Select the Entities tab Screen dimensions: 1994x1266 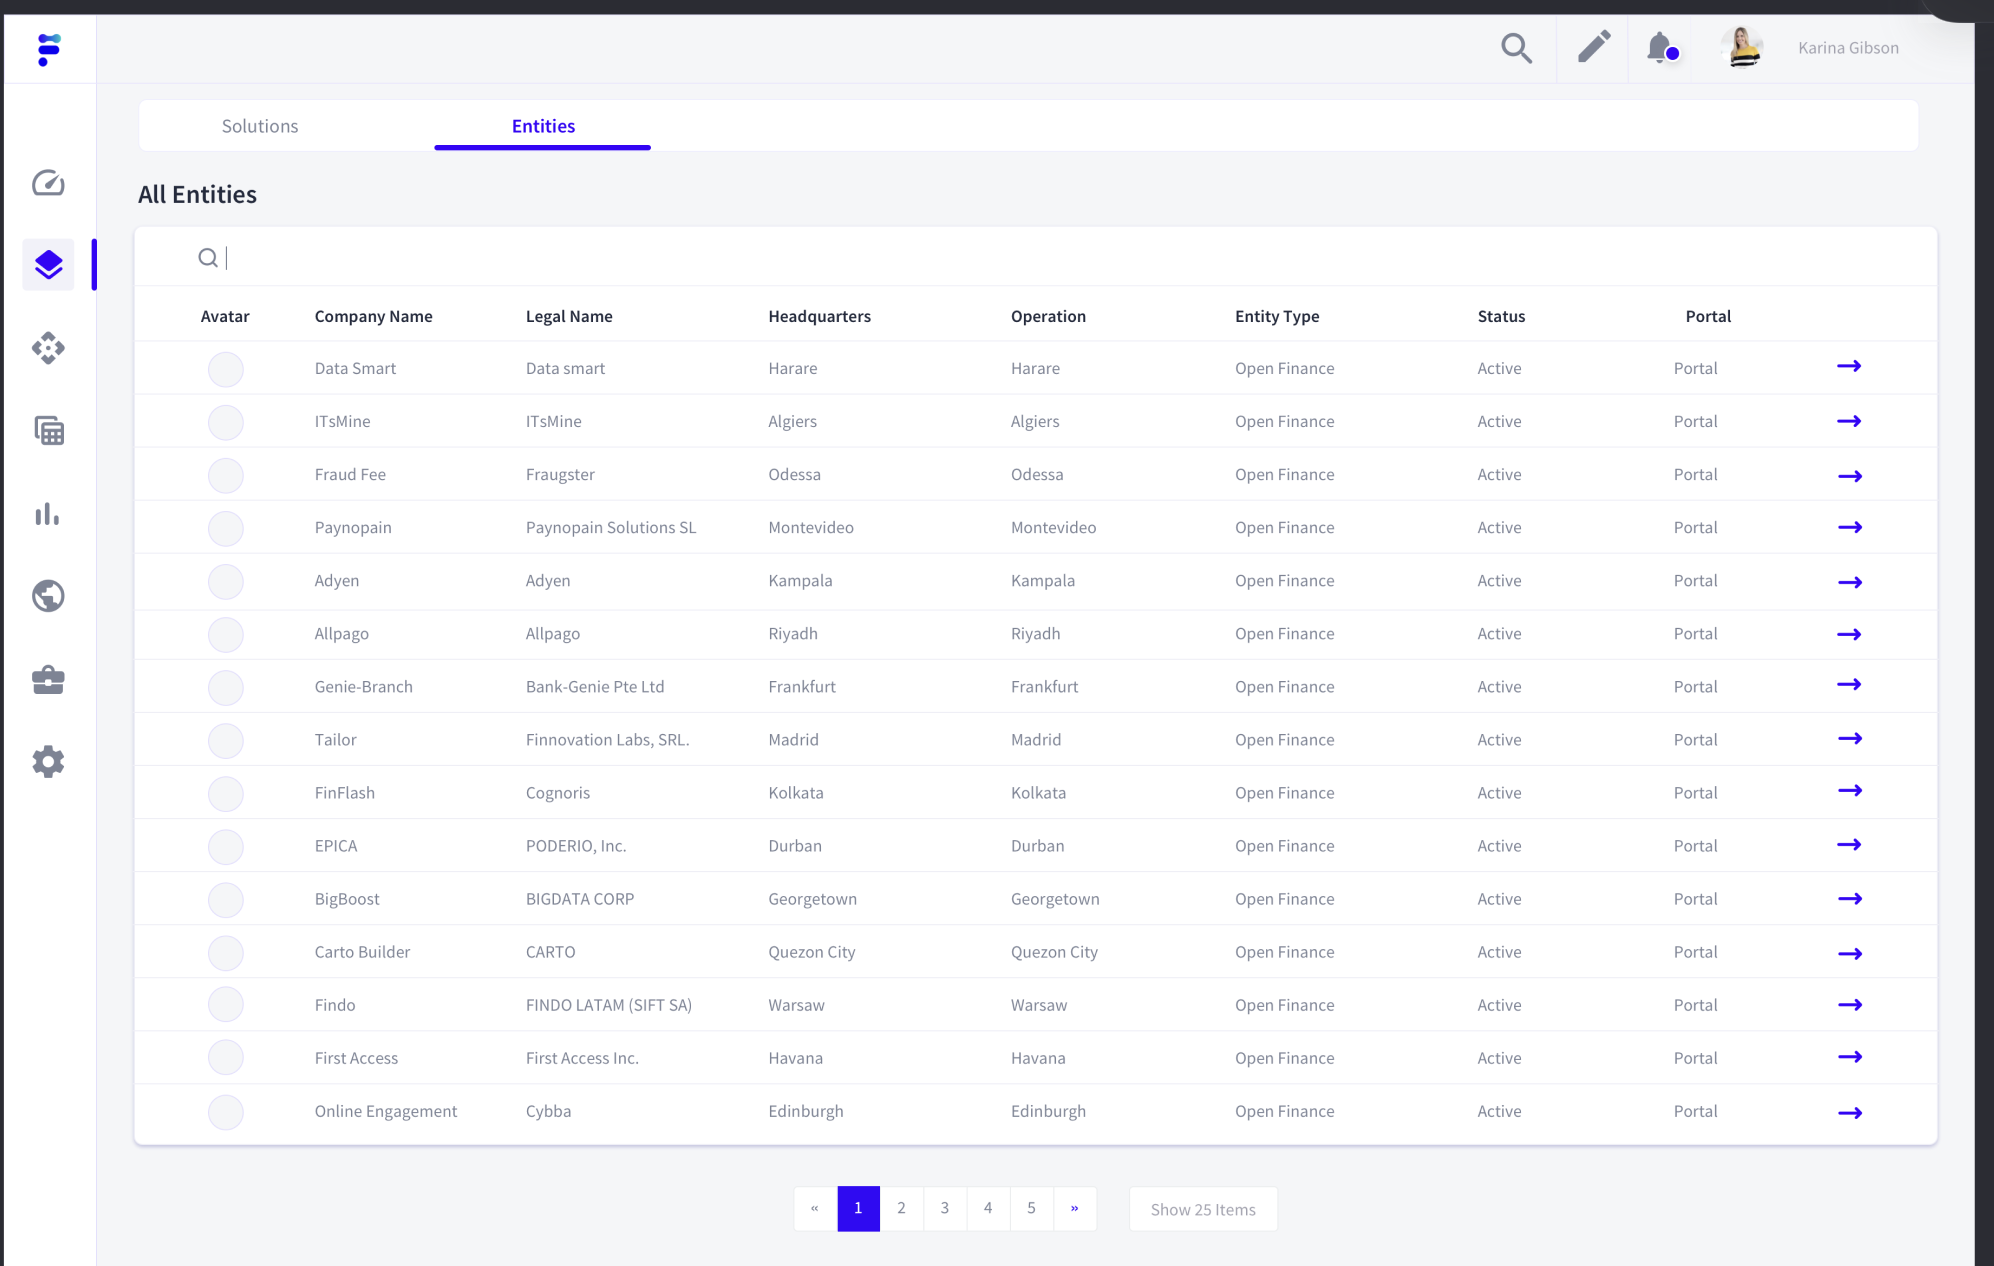pyautogui.click(x=543, y=126)
